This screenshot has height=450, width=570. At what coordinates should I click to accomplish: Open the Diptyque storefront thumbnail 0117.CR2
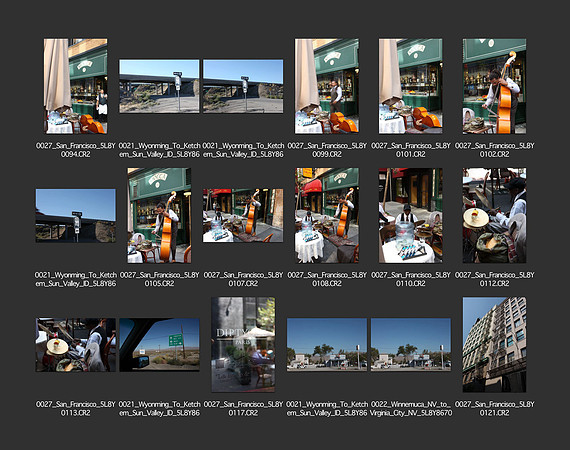(243, 345)
